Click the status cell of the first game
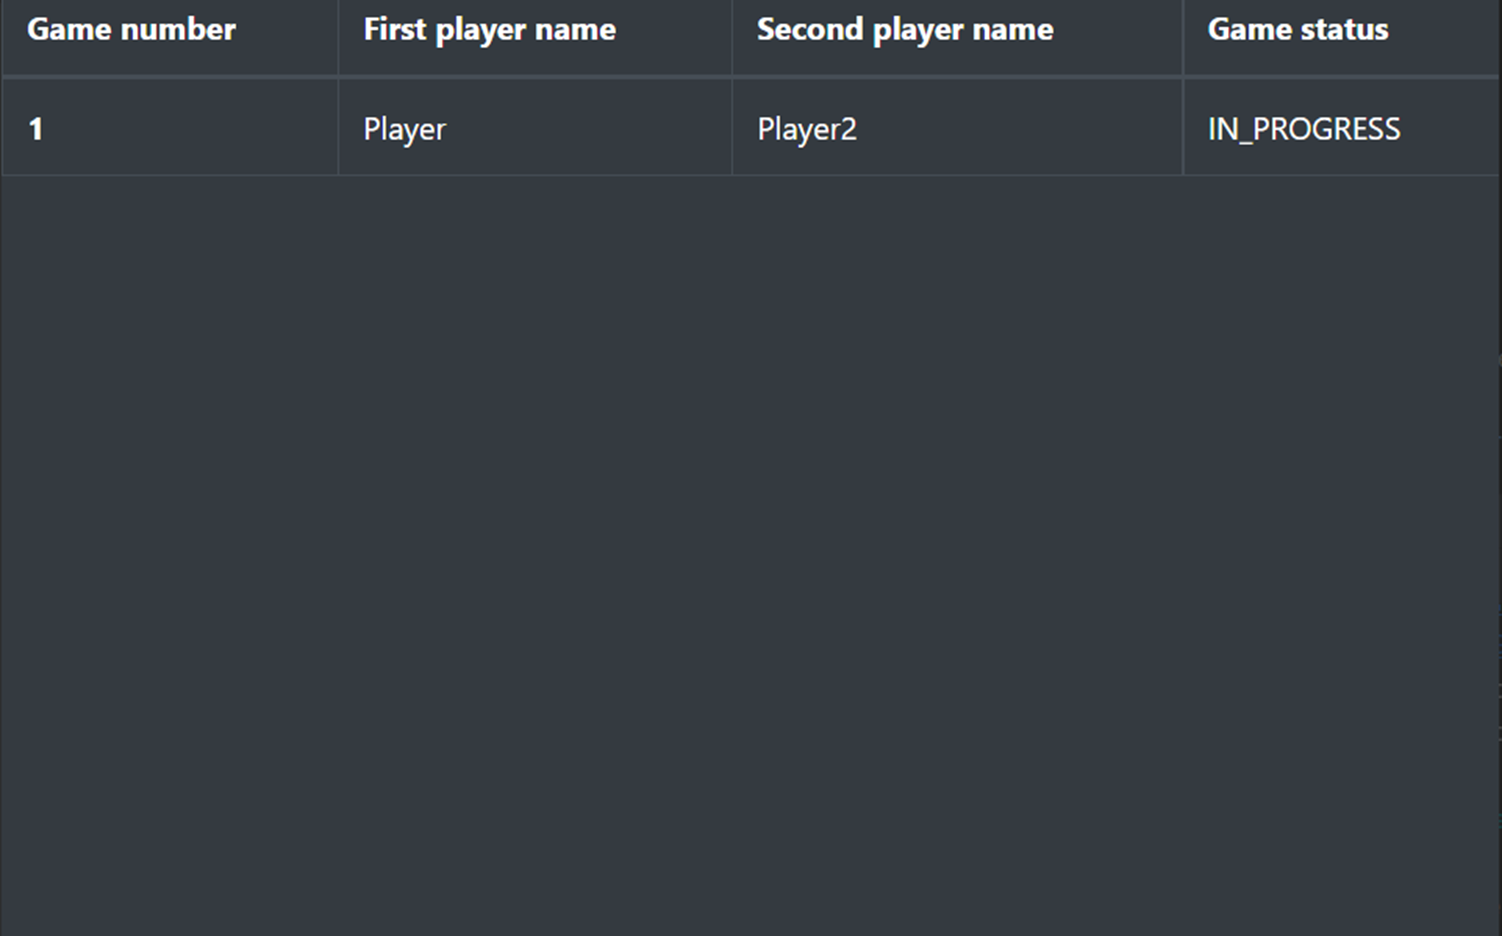 tap(1303, 128)
